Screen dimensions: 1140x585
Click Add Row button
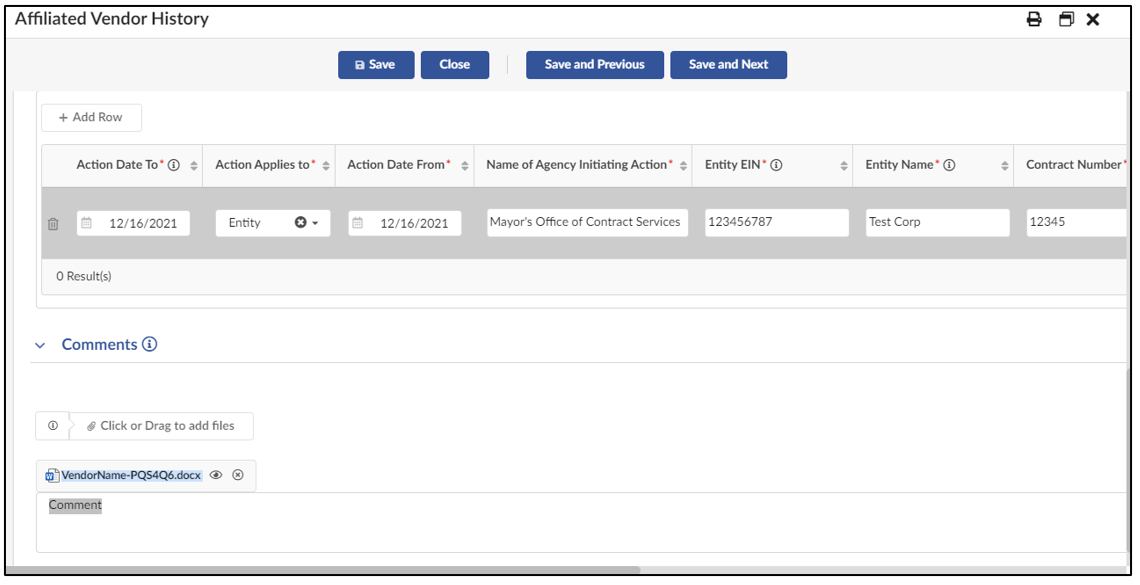[91, 118]
